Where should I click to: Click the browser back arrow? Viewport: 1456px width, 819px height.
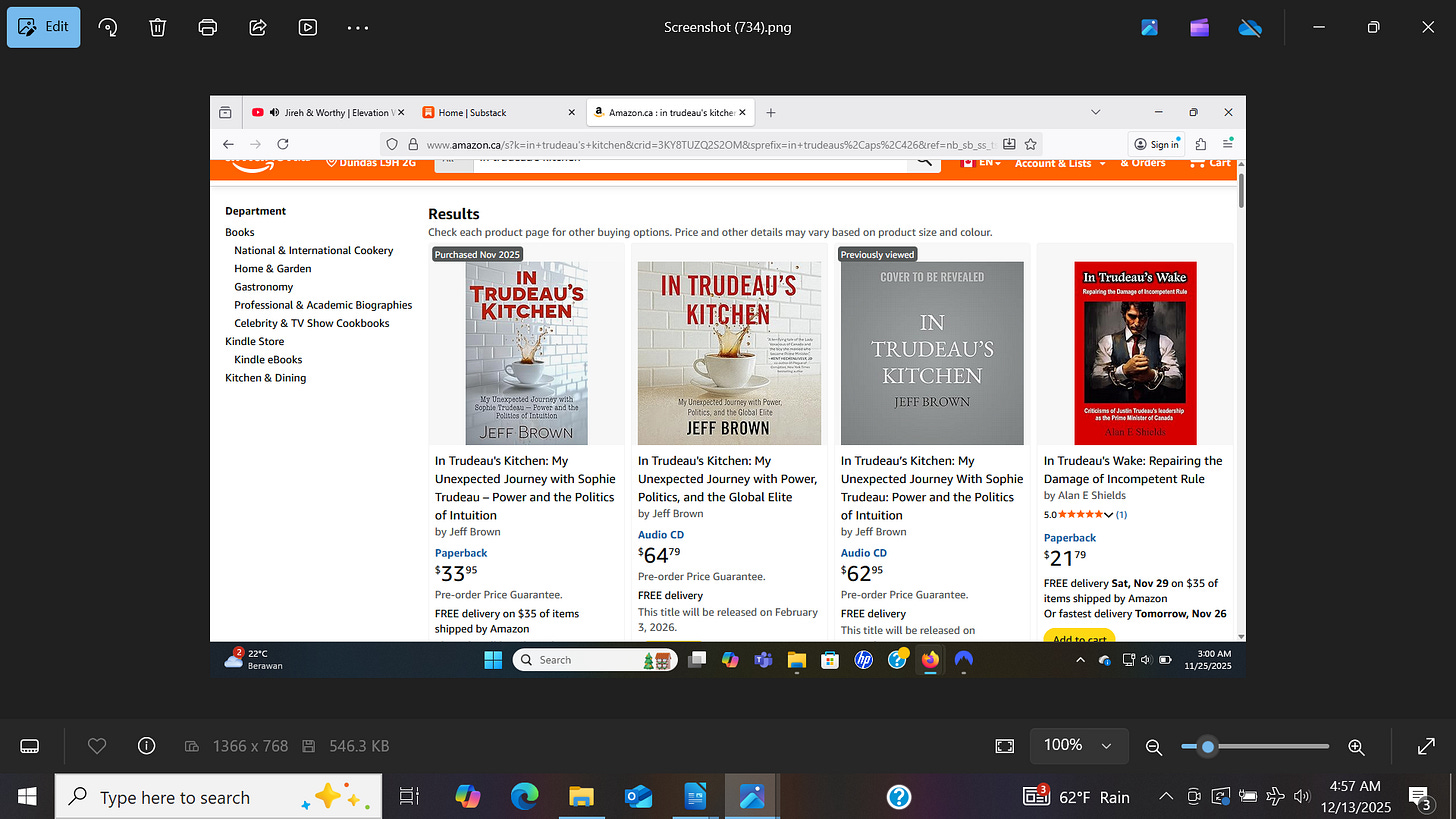coord(228,144)
